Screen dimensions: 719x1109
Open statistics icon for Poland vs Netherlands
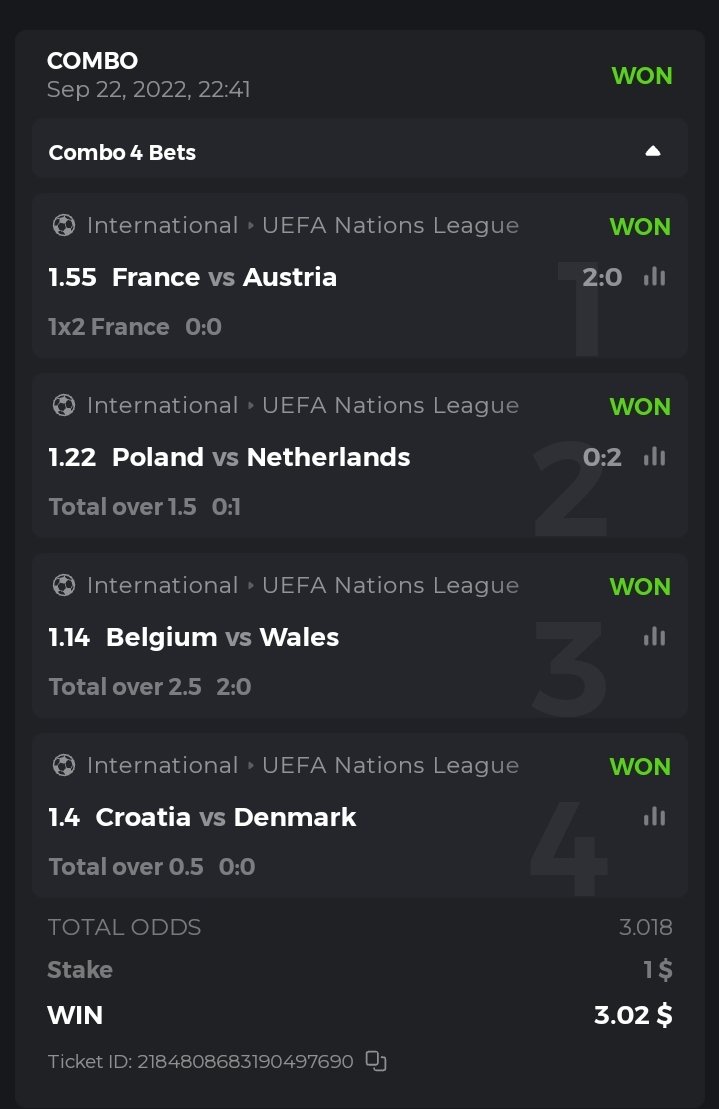654,457
